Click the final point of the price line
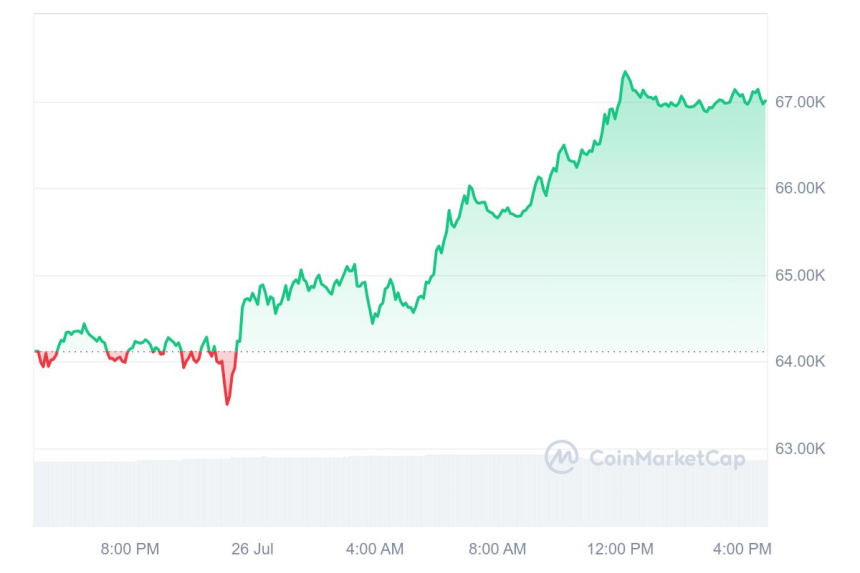The width and height of the screenshot is (860, 573). [x=766, y=99]
